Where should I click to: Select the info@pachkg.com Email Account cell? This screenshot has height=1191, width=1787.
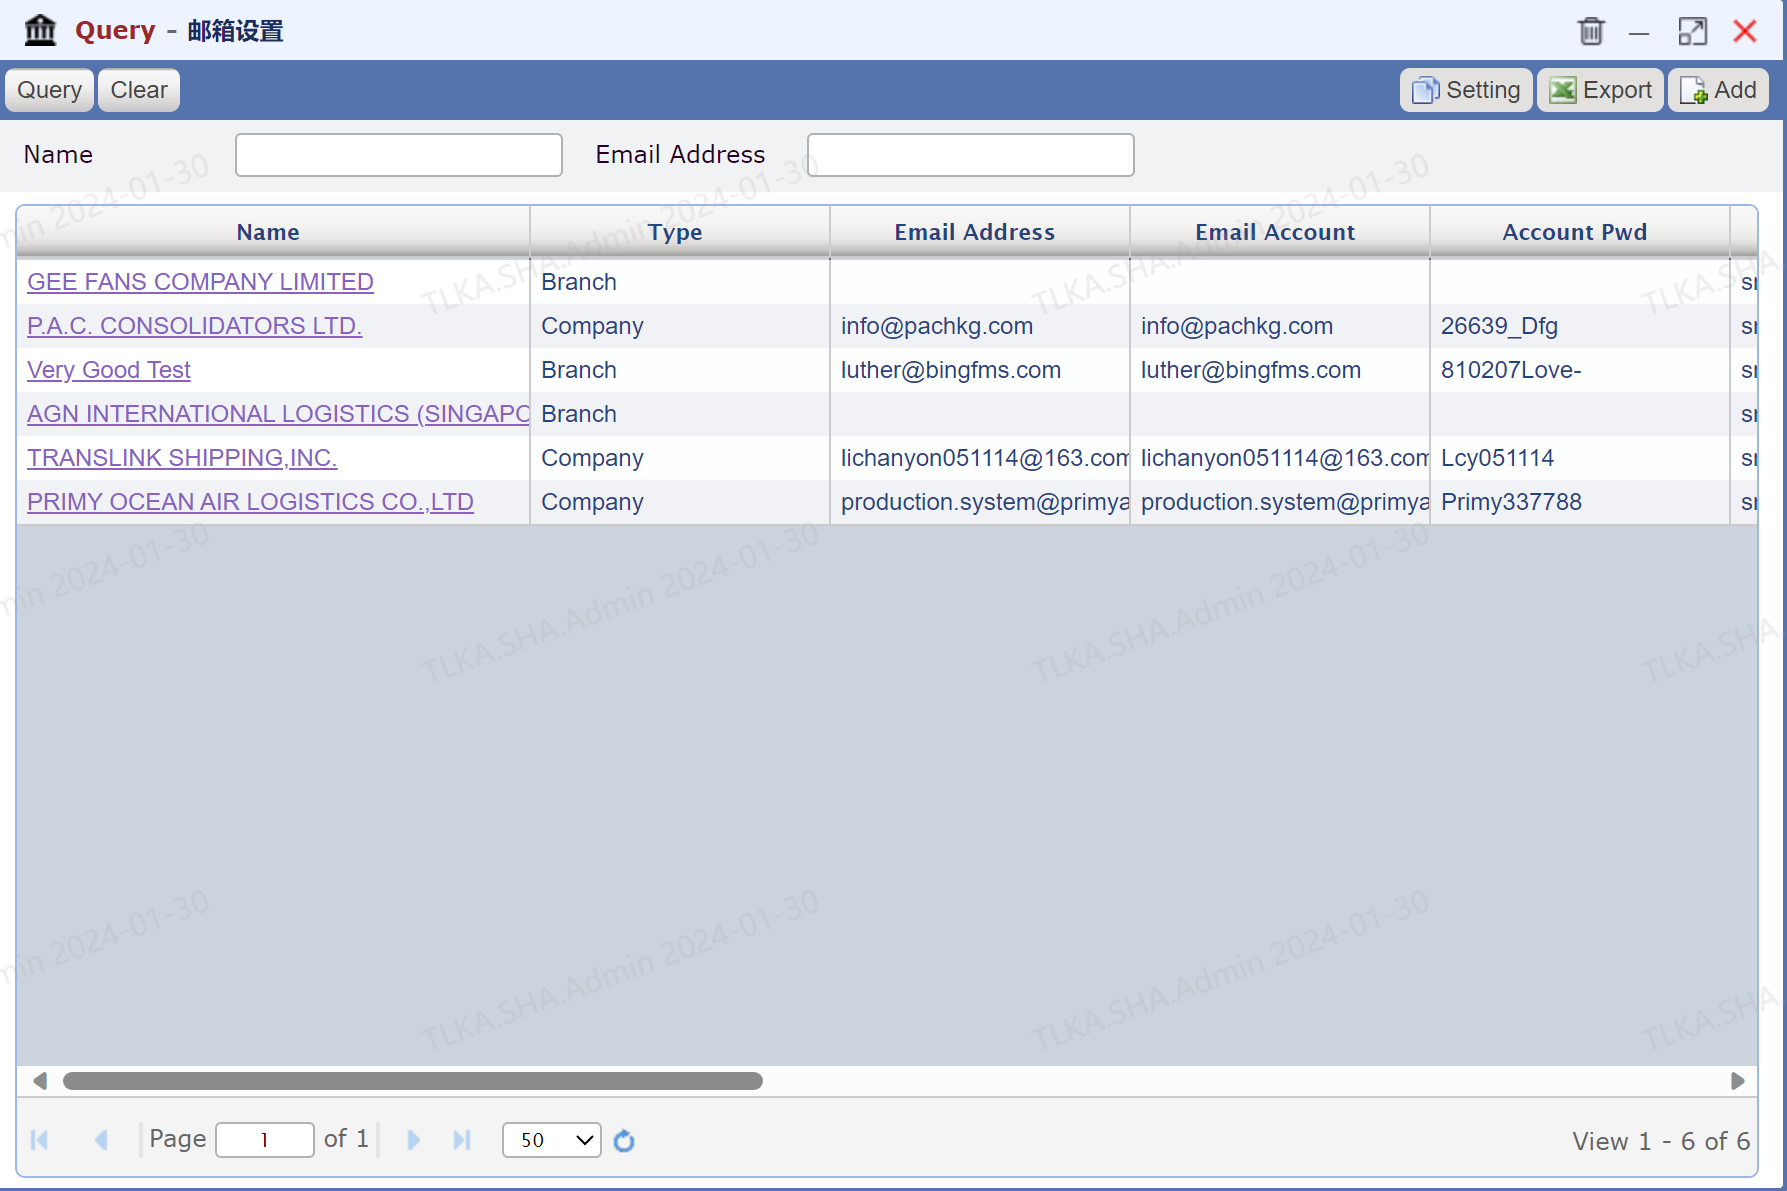tap(1280, 326)
